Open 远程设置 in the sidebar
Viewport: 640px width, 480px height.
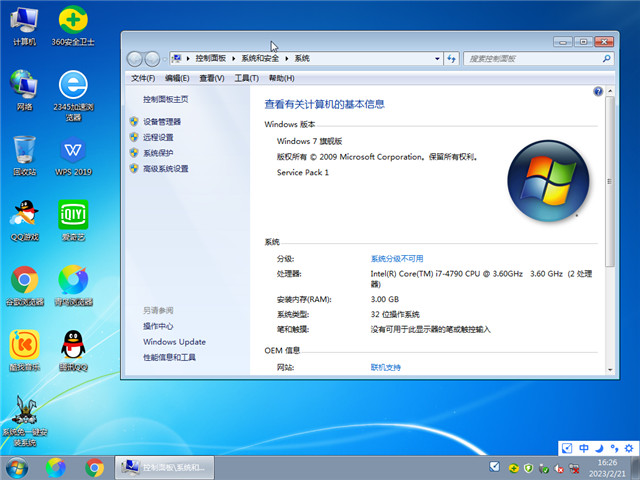click(158, 137)
